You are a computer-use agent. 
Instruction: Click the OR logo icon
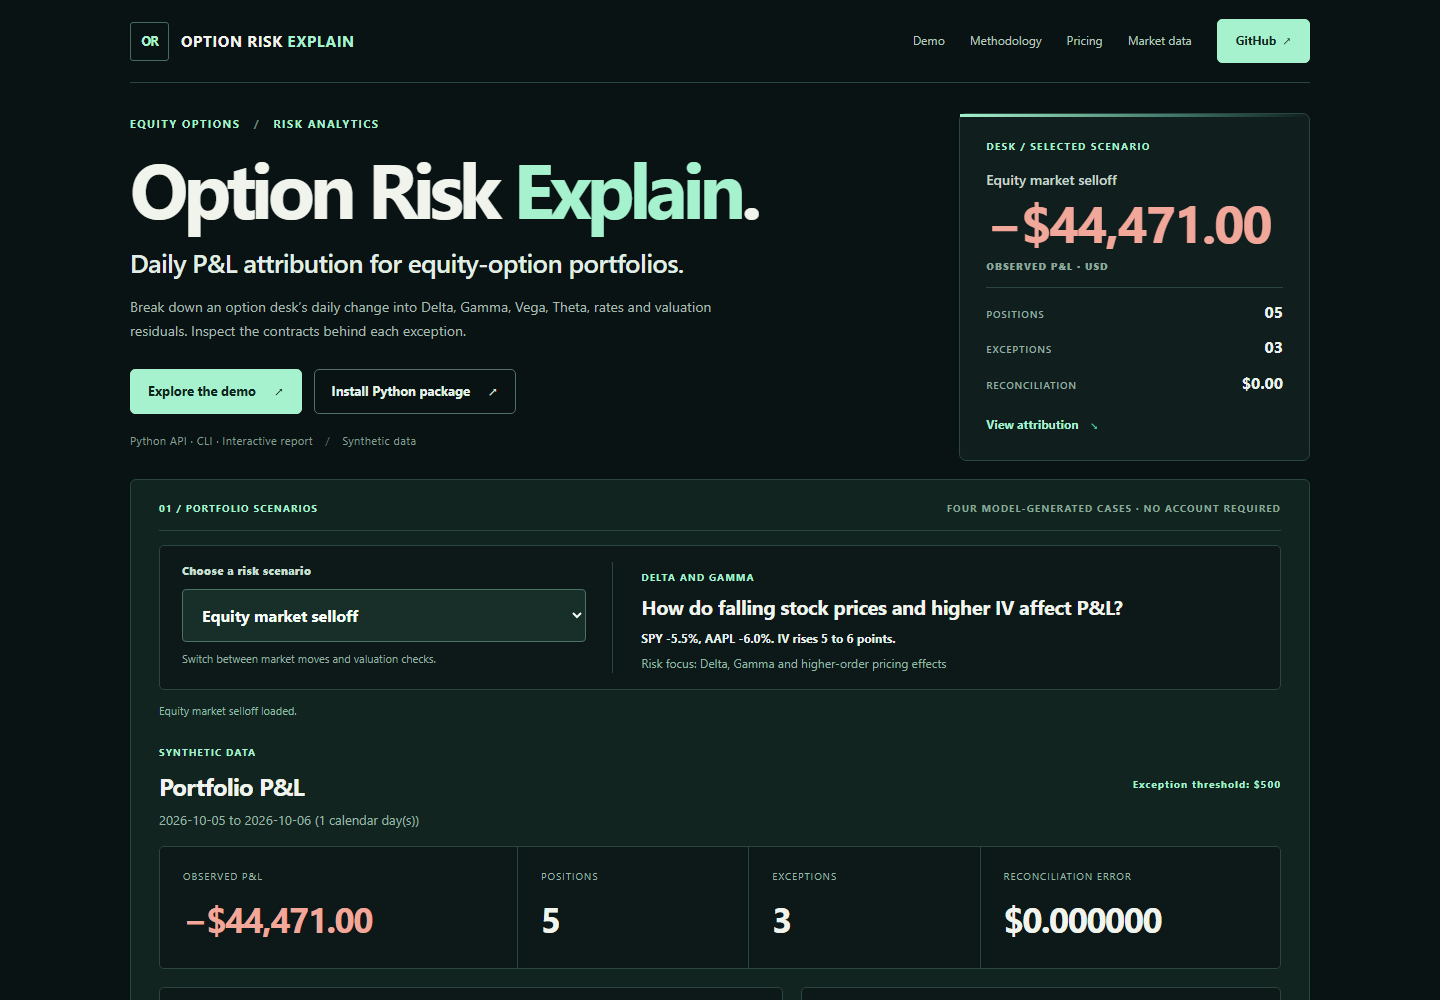(149, 41)
